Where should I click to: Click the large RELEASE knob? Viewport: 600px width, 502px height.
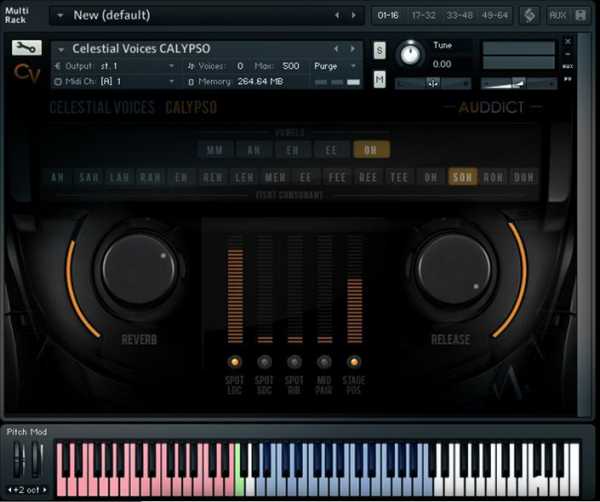(x=453, y=269)
